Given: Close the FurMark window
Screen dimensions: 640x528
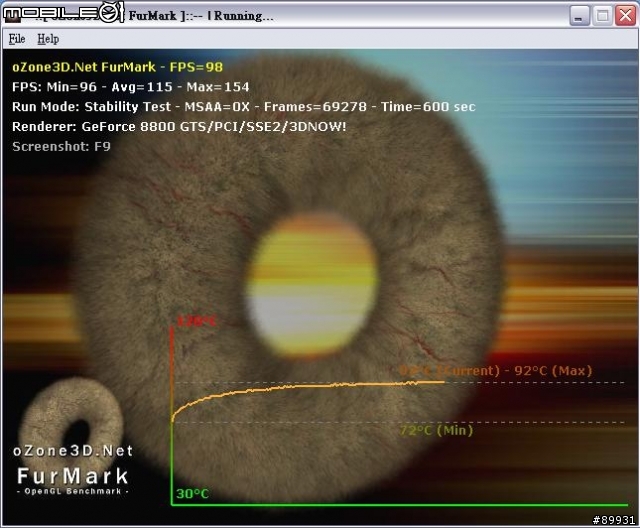Looking at the screenshot, I should pyautogui.click(x=625, y=16).
